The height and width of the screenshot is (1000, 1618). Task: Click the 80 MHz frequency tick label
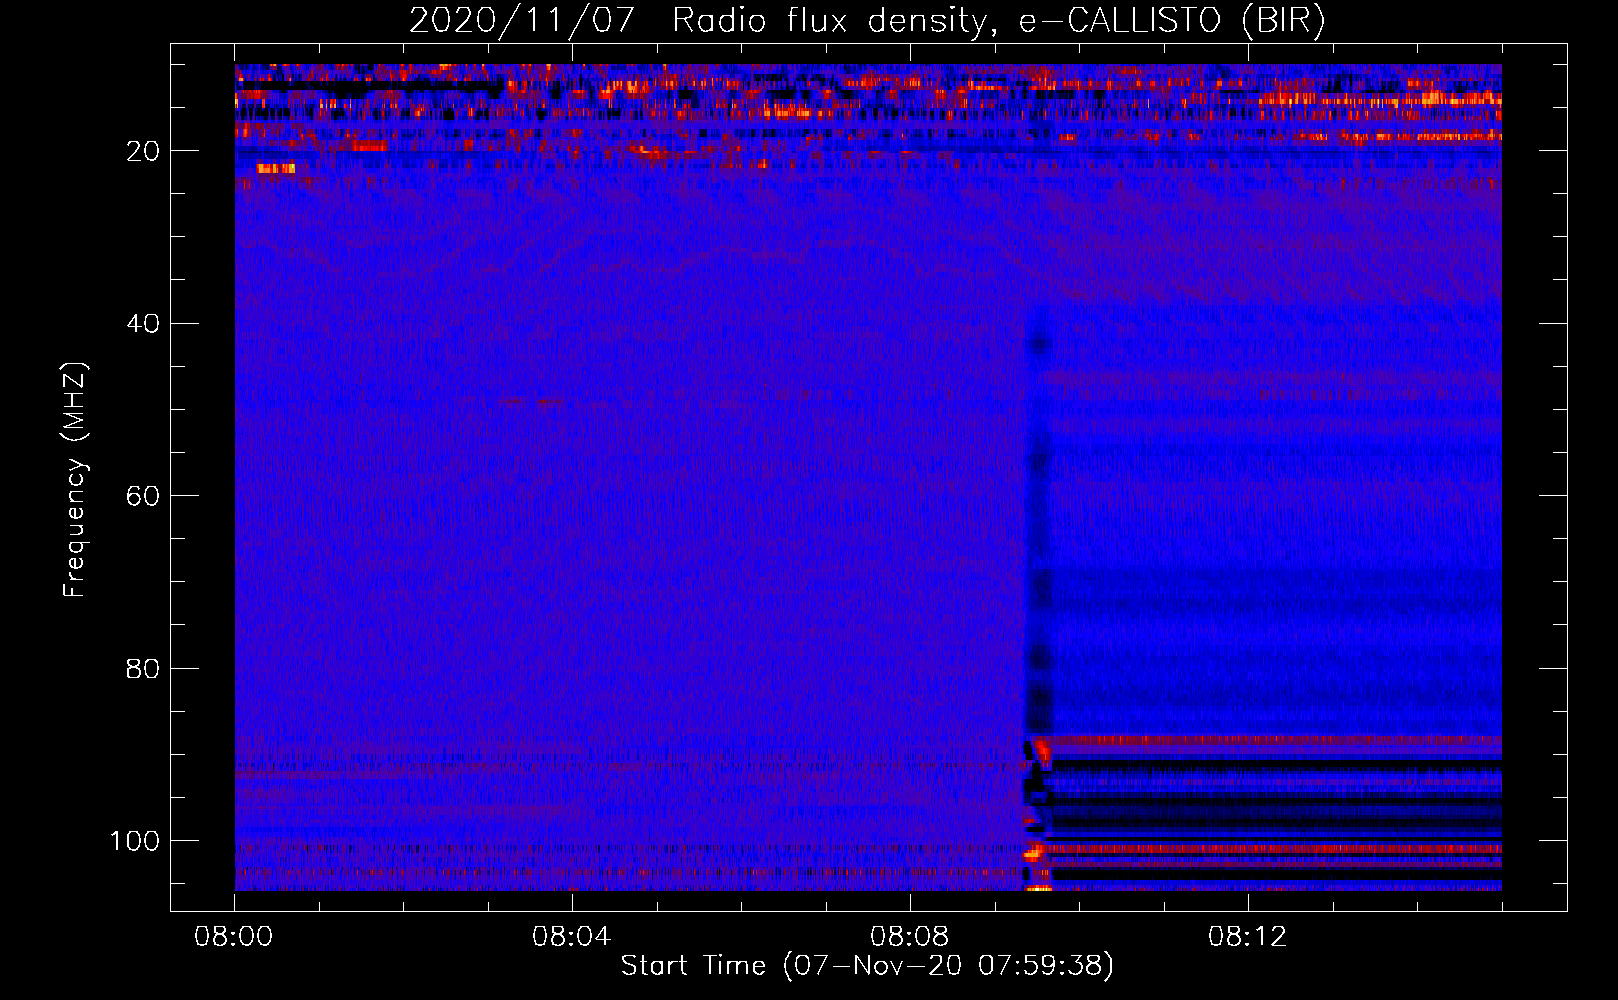tap(143, 668)
